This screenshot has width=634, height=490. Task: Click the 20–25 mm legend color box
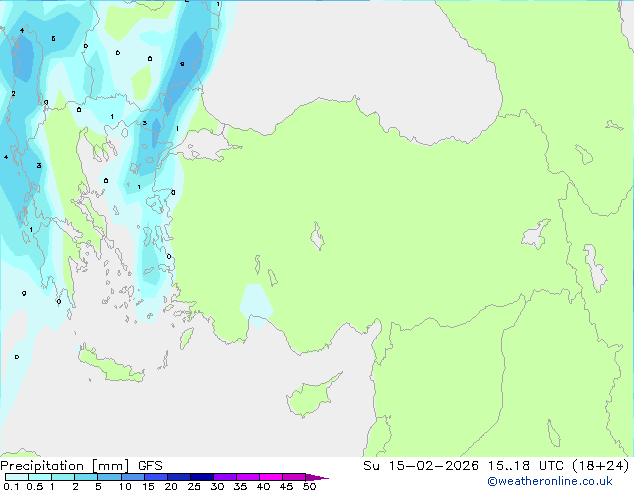(178, 477)
